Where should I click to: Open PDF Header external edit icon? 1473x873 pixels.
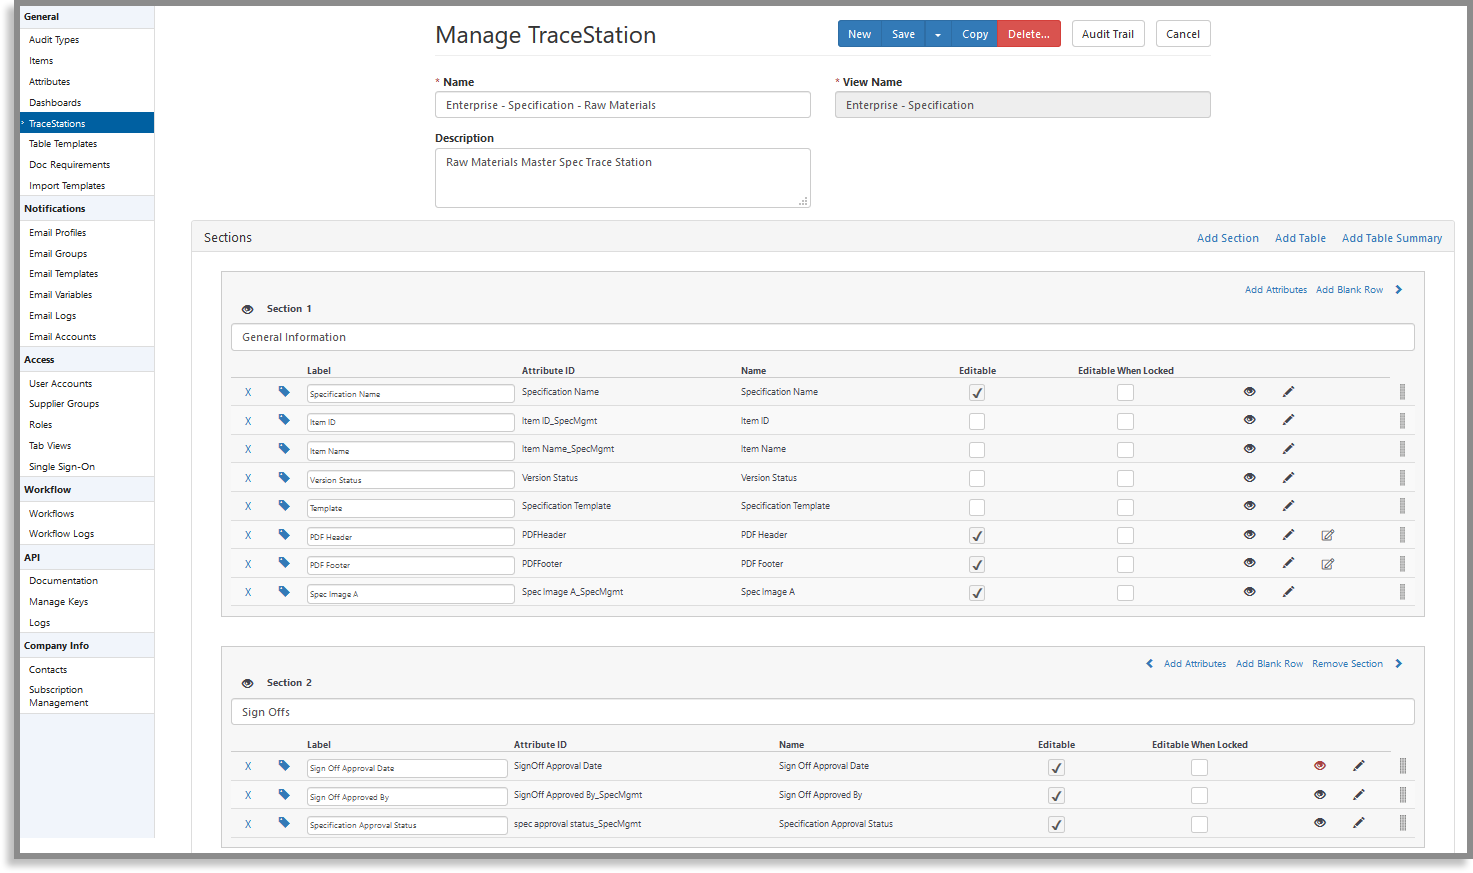tap(1328, 535)
